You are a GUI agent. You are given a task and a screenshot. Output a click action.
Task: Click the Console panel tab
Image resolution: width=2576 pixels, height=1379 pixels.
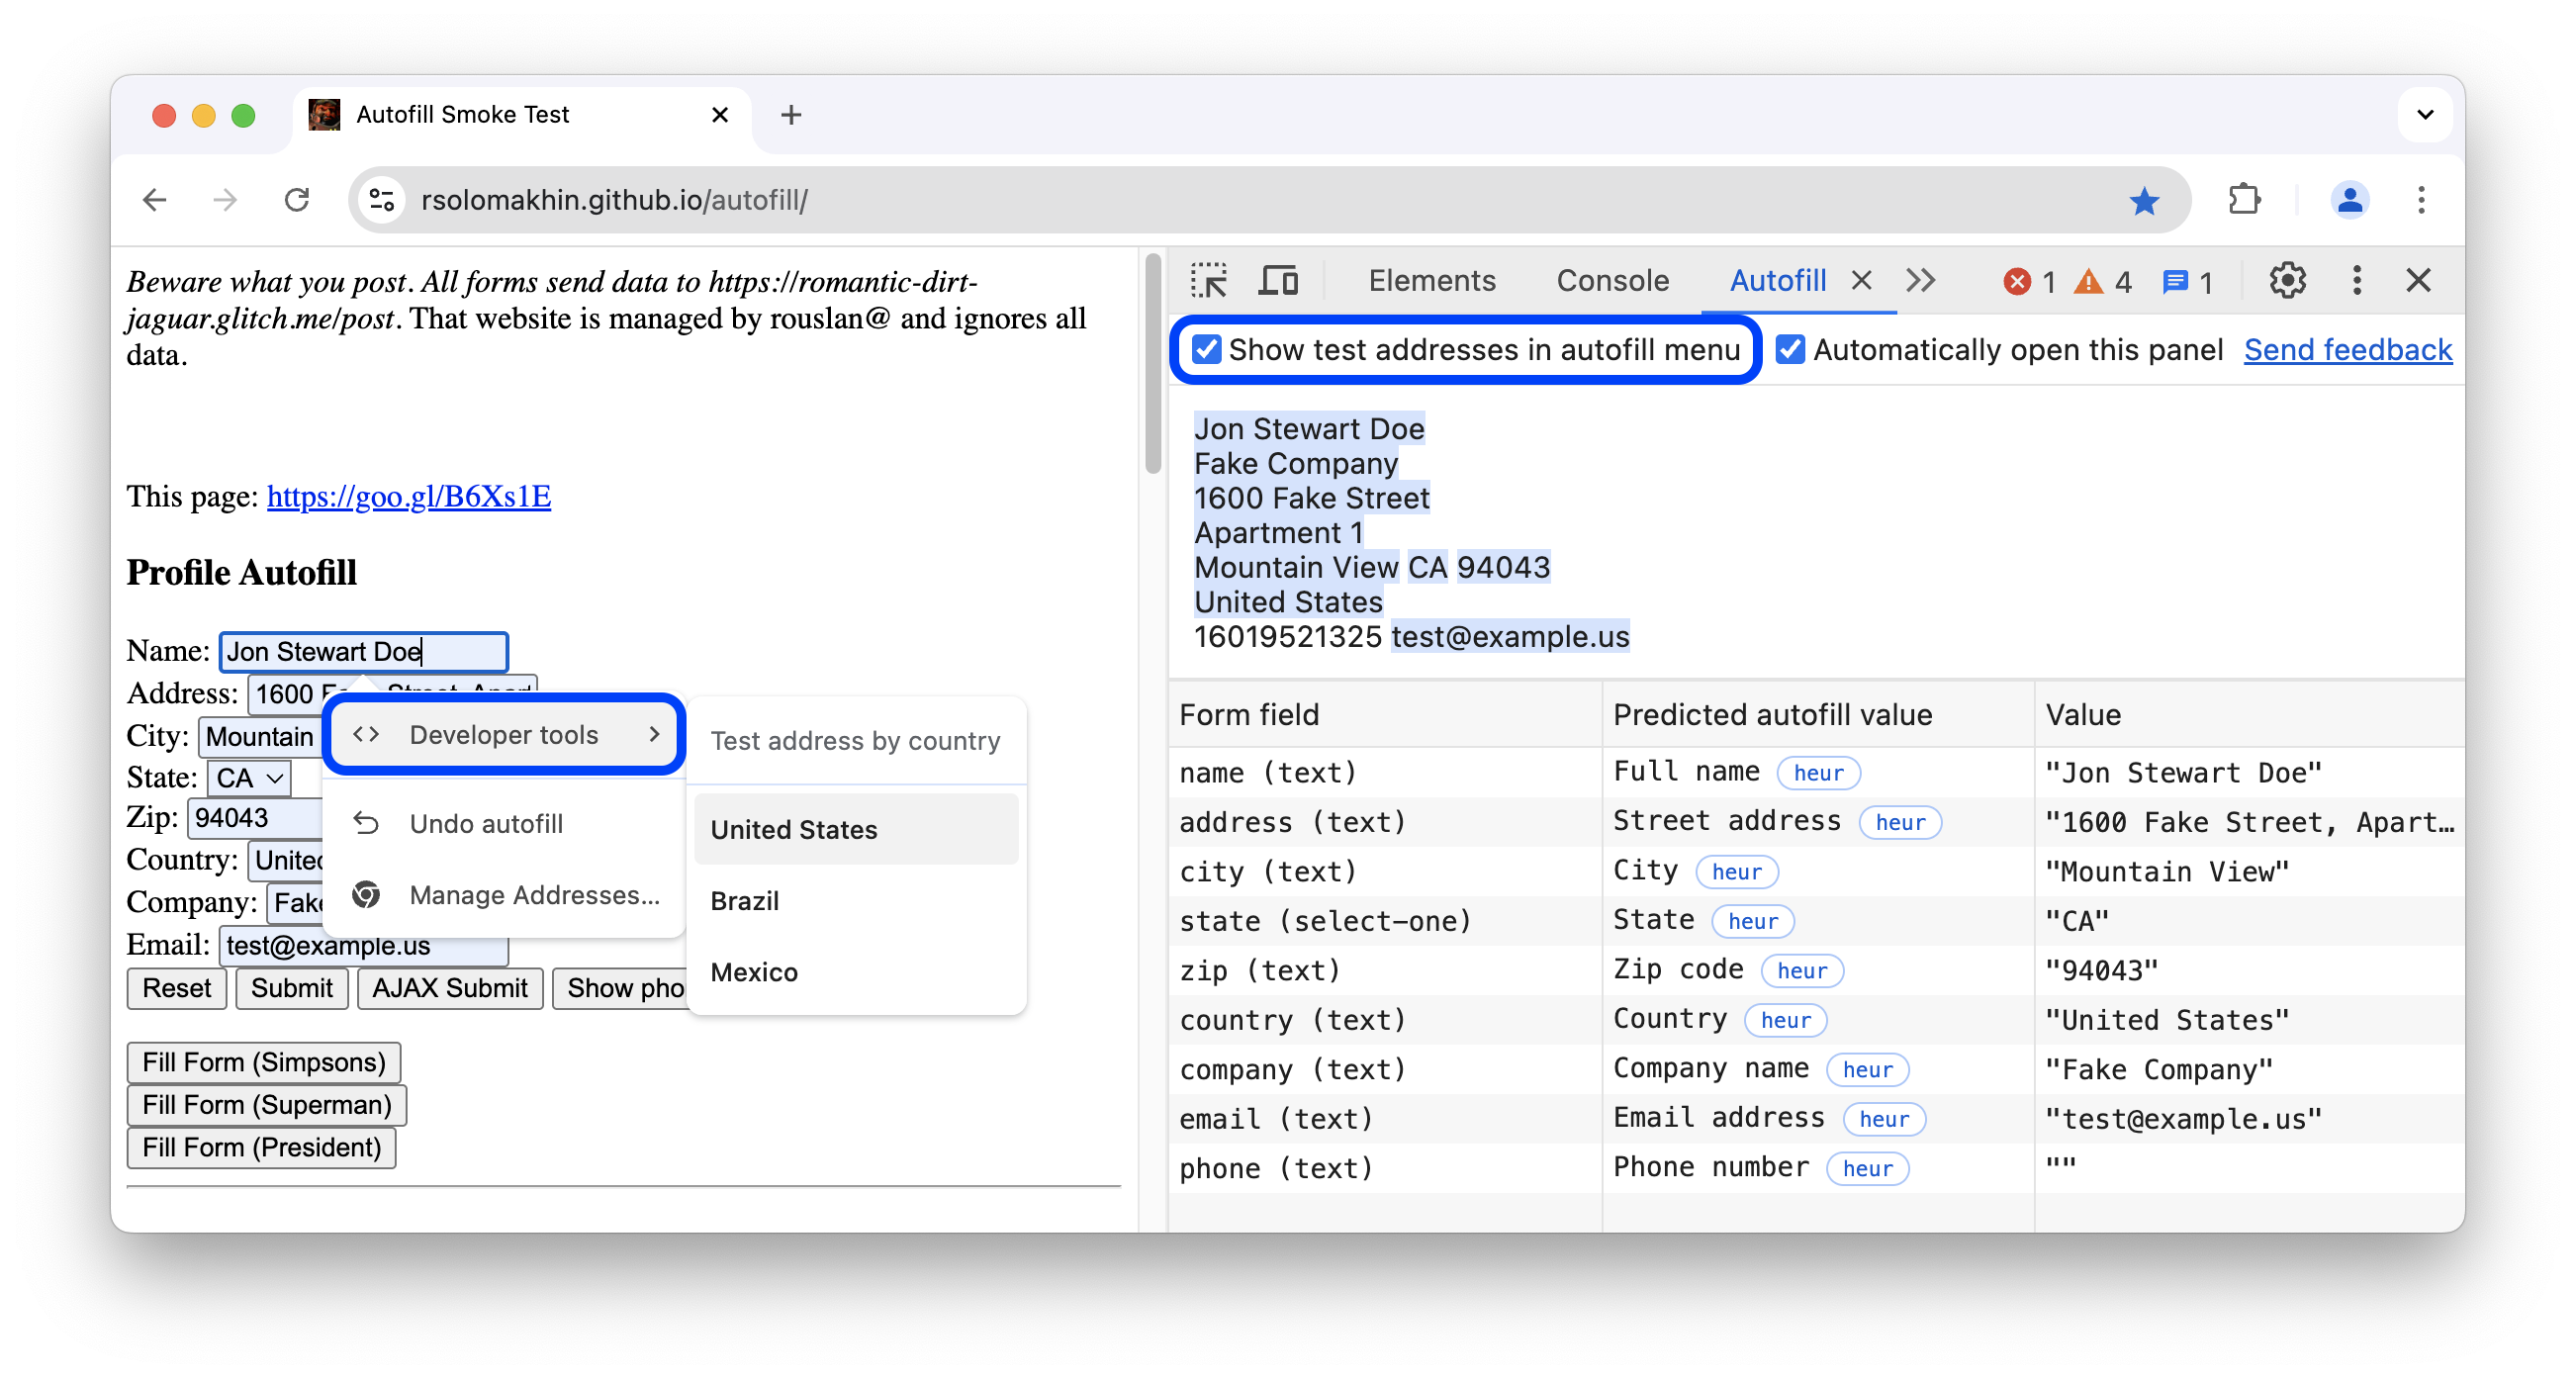[1610, 278]
